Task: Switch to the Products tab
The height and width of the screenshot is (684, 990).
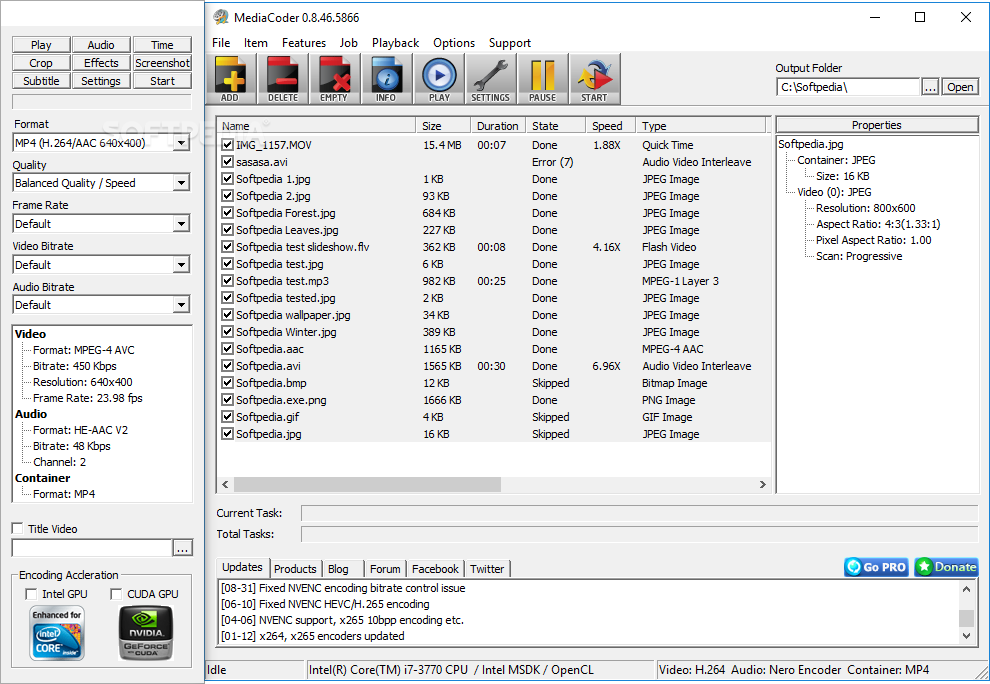Action: pyautogui.click(x=295, y=569)
